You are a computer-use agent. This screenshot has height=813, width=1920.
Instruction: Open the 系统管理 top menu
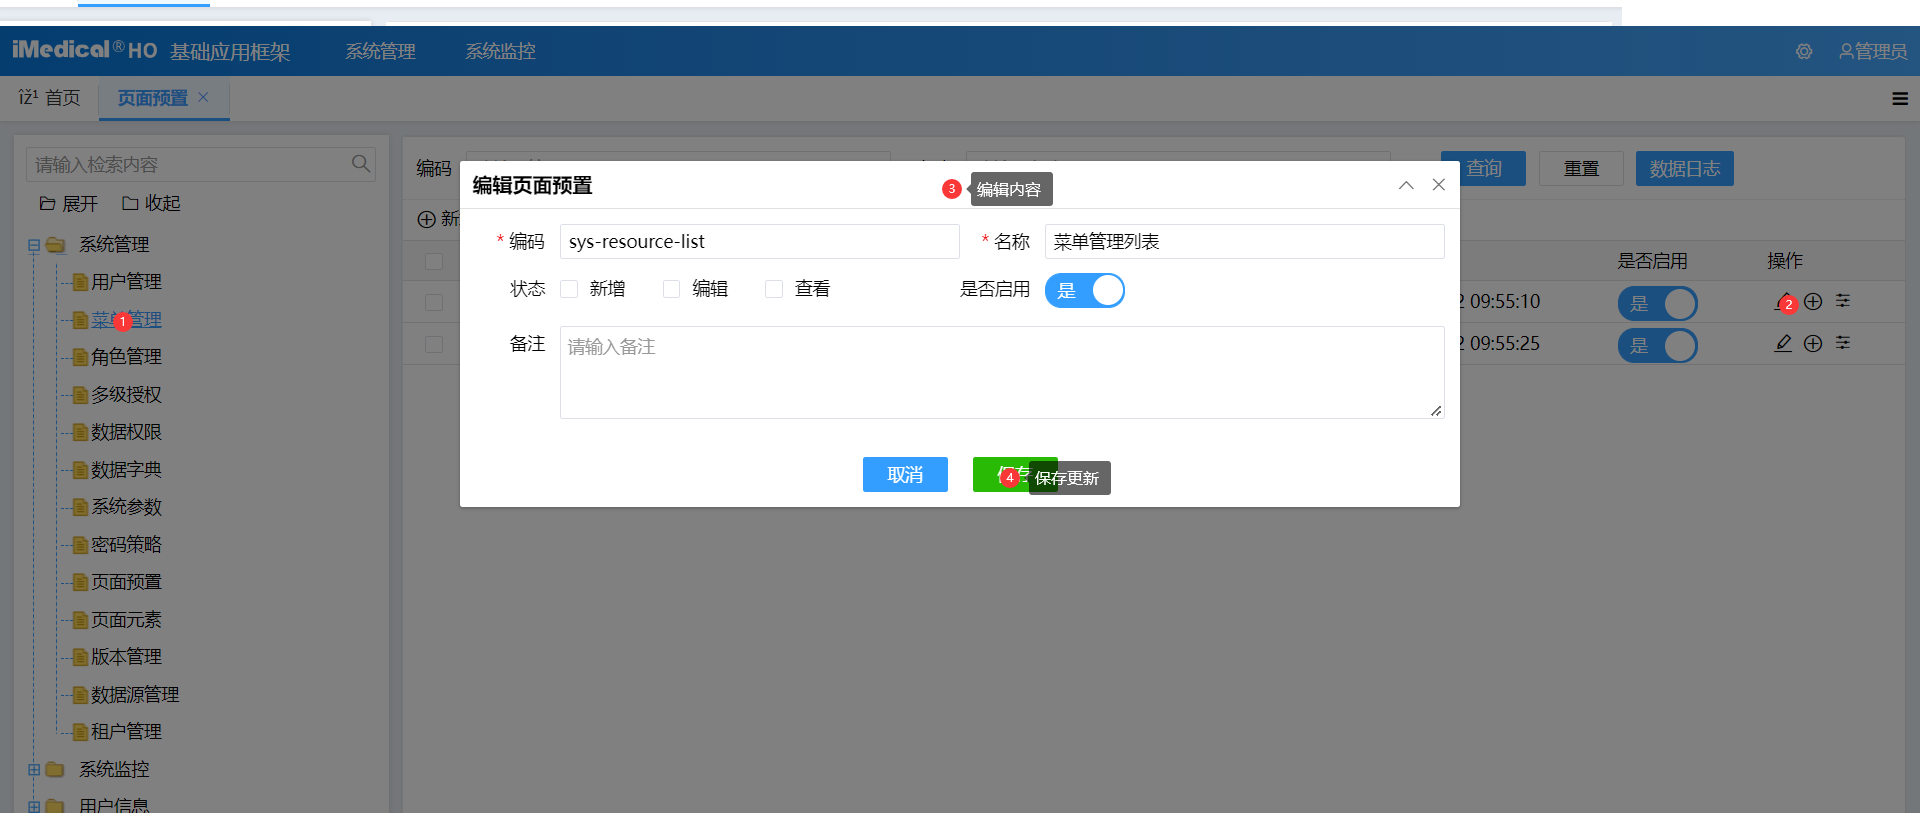[380, 51]
